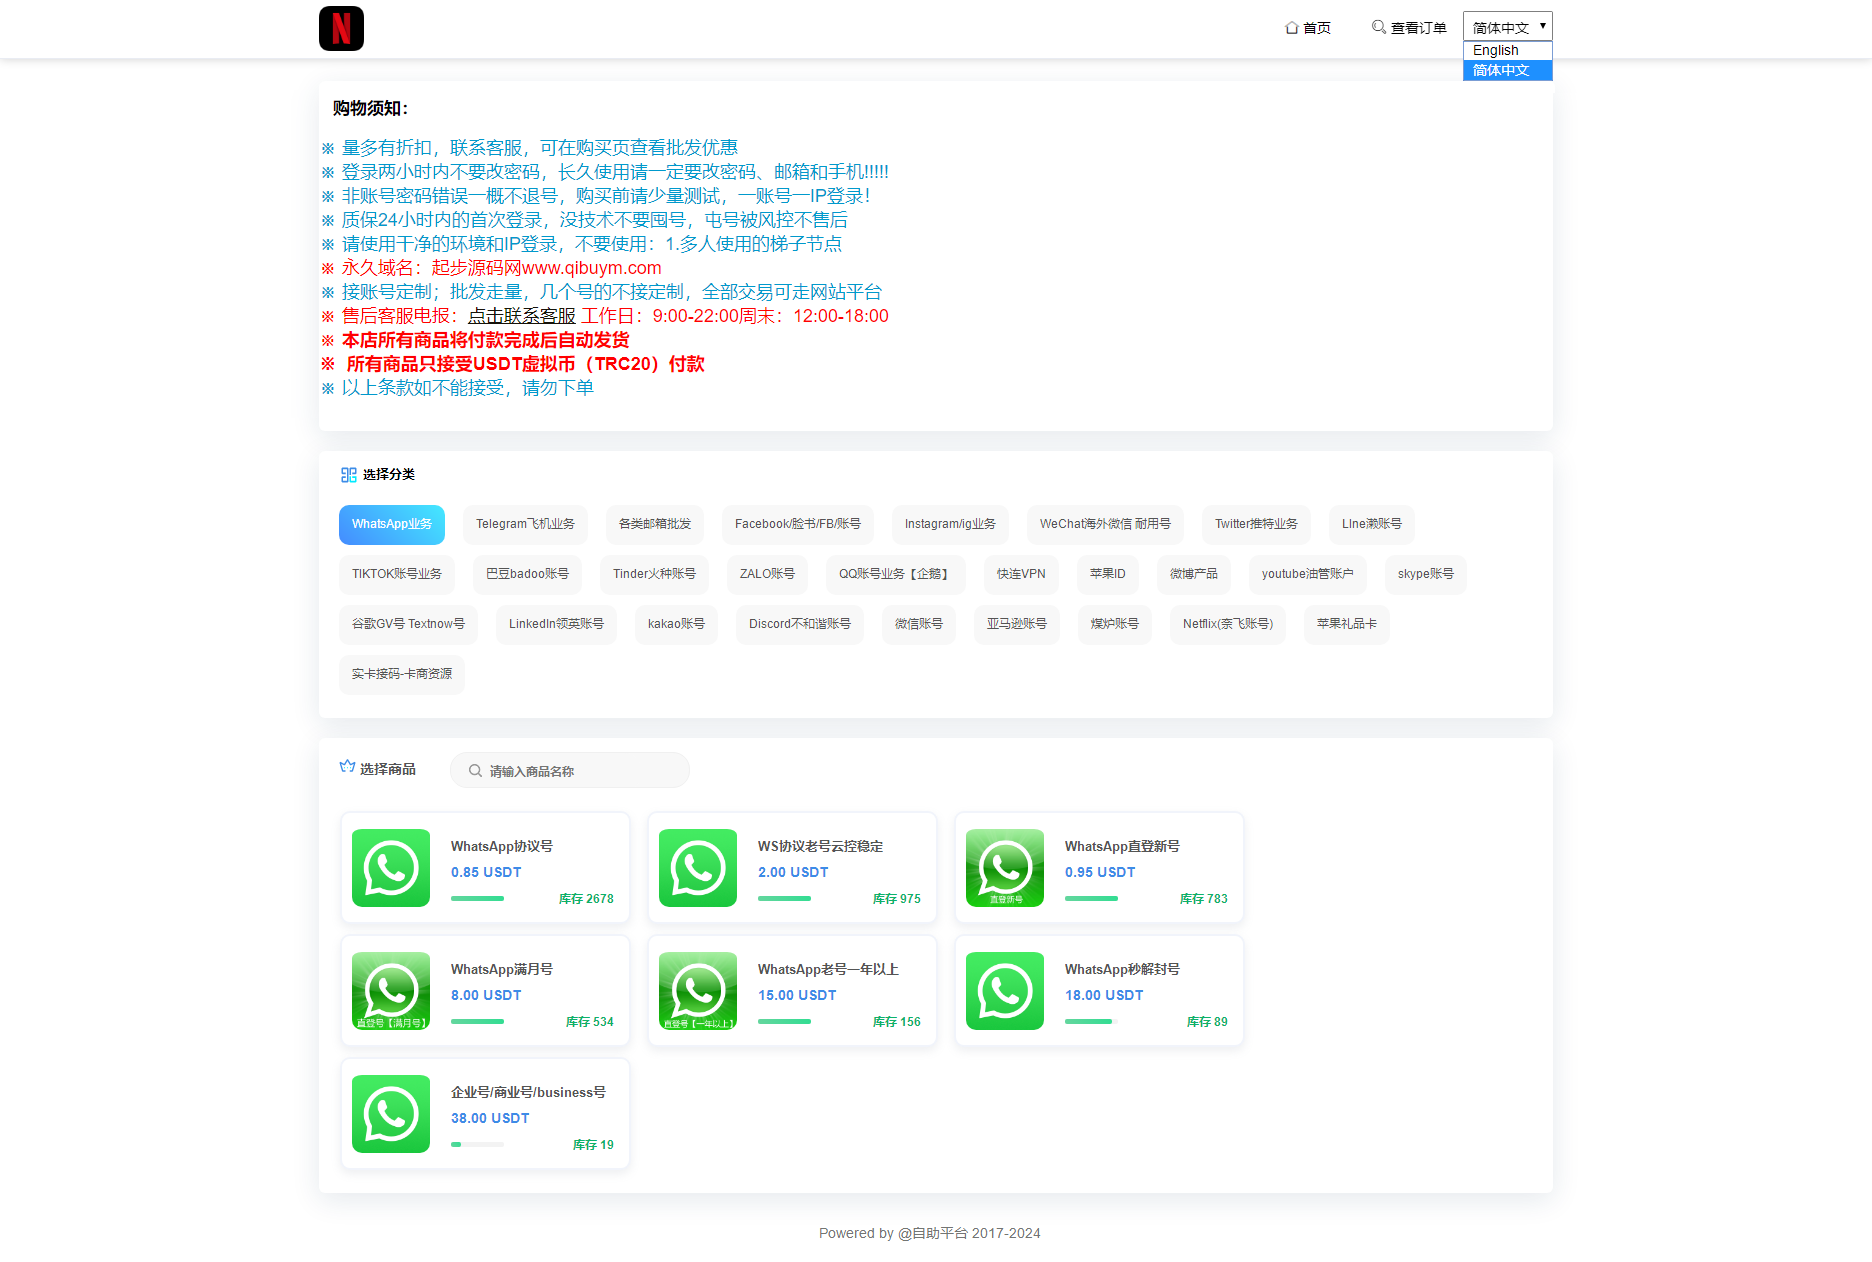Pick the 快连VPN category
Screen dimensions: 1872x1262
1021,575
